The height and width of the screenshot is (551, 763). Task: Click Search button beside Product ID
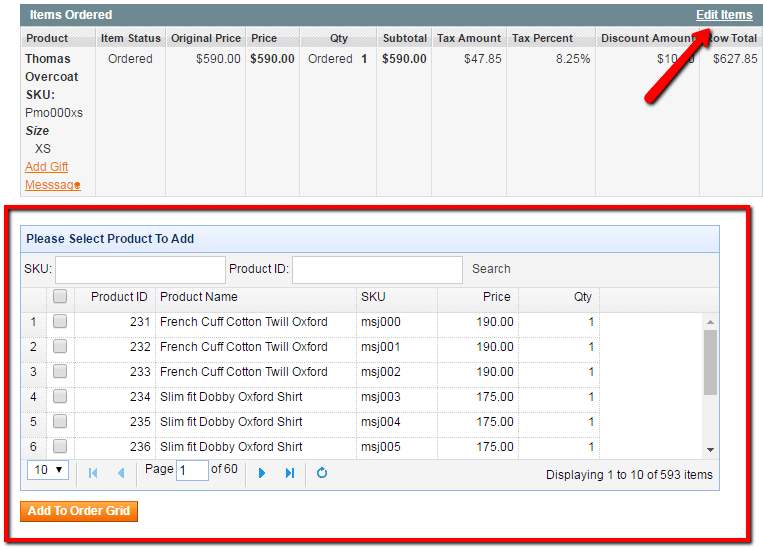click(x=491, y=269)
